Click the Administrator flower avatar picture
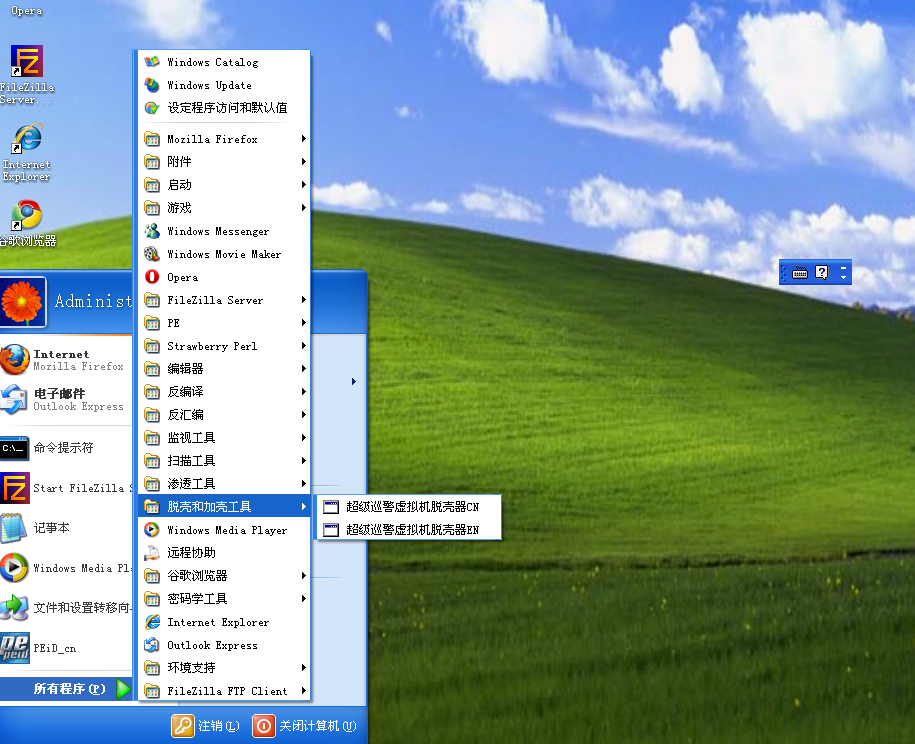 pyautogui.click(x=22, y=302)
